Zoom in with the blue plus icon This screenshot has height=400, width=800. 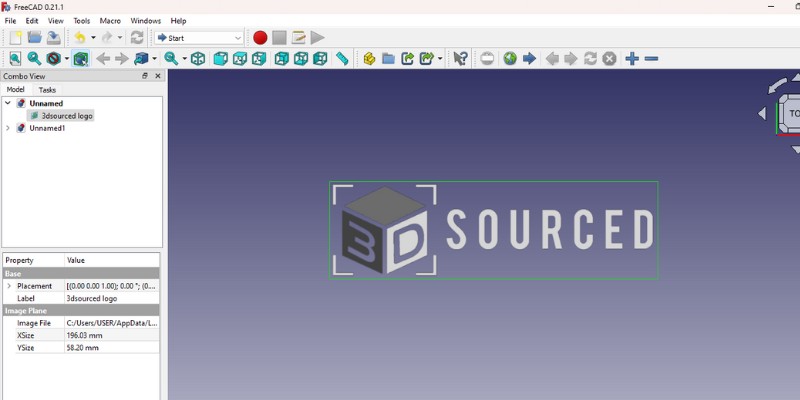pos(632,59)
